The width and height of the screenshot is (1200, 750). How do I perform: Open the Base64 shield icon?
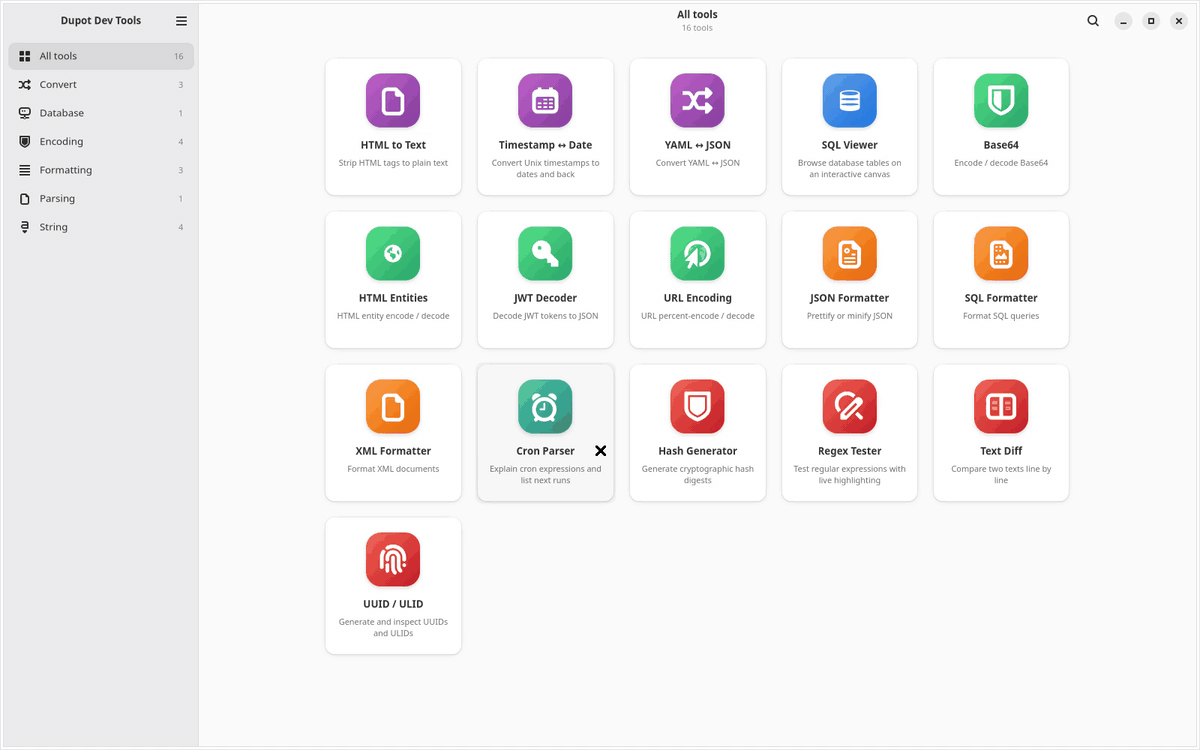coord(1001,100)
